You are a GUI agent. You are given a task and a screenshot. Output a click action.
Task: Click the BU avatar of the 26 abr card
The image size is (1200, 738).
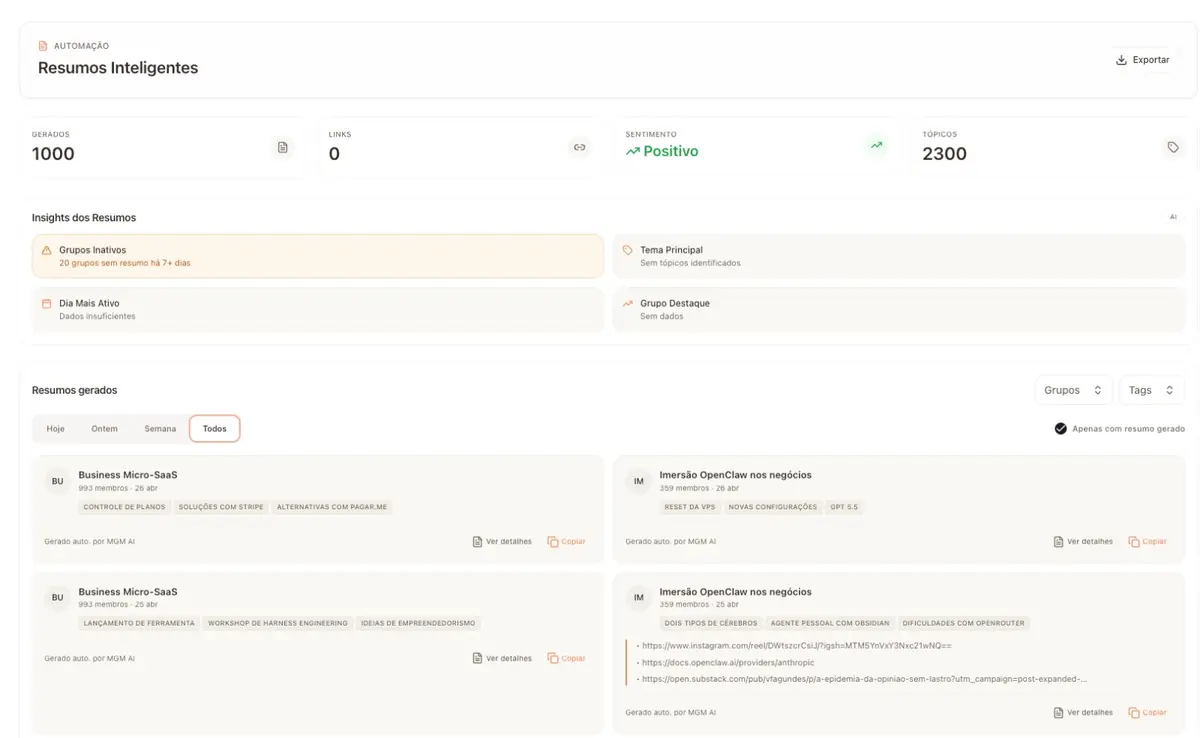58,481
